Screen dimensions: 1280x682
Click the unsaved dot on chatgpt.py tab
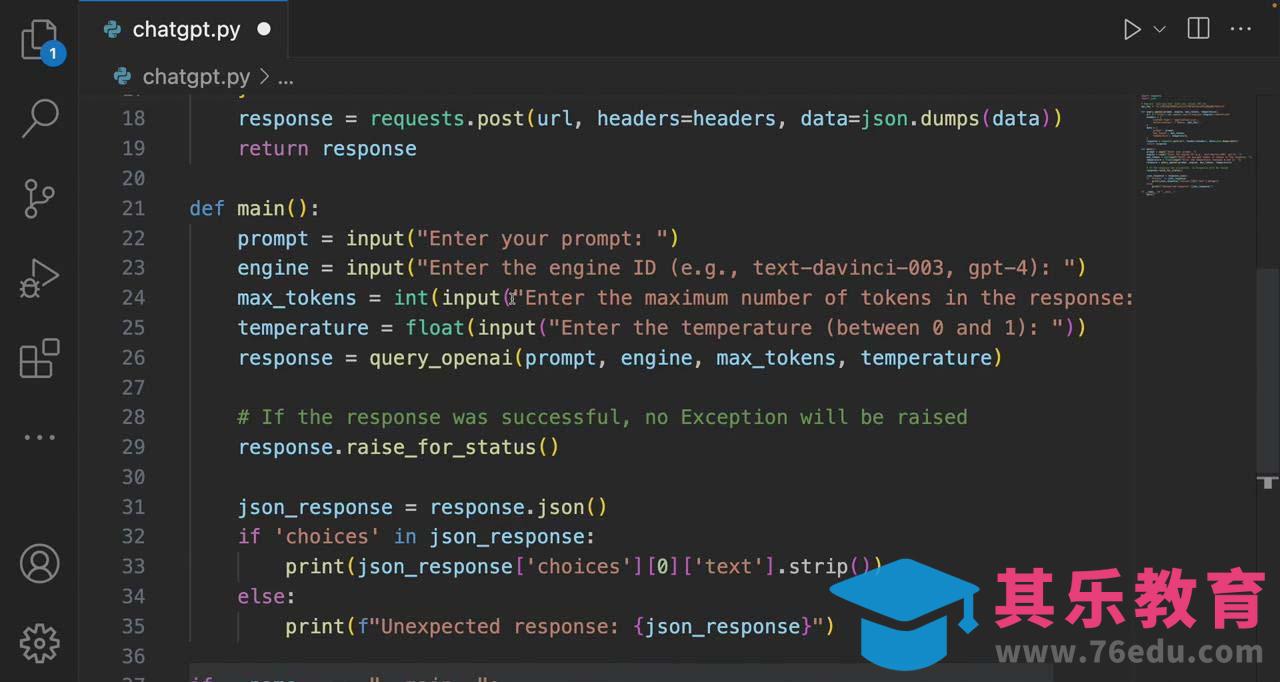pos(264,29)
